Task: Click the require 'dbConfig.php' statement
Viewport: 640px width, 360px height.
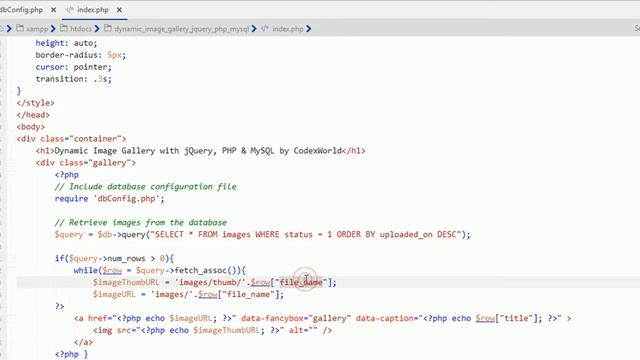Action: [109, 199]
